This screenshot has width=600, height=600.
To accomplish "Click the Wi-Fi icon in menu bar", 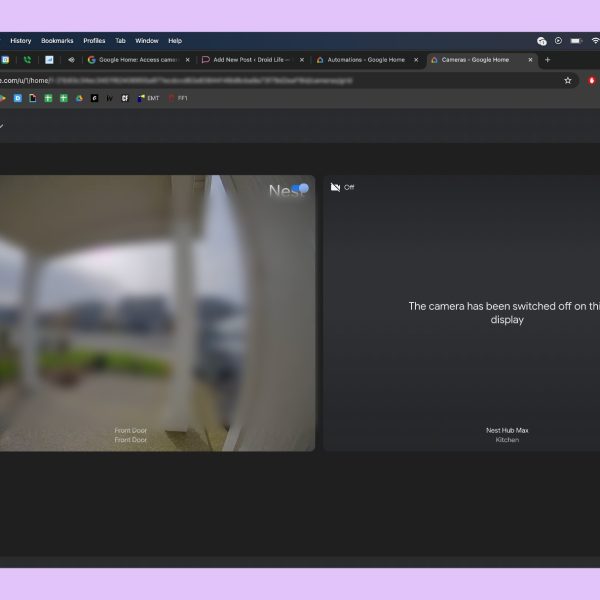I will tap(593, 41).
